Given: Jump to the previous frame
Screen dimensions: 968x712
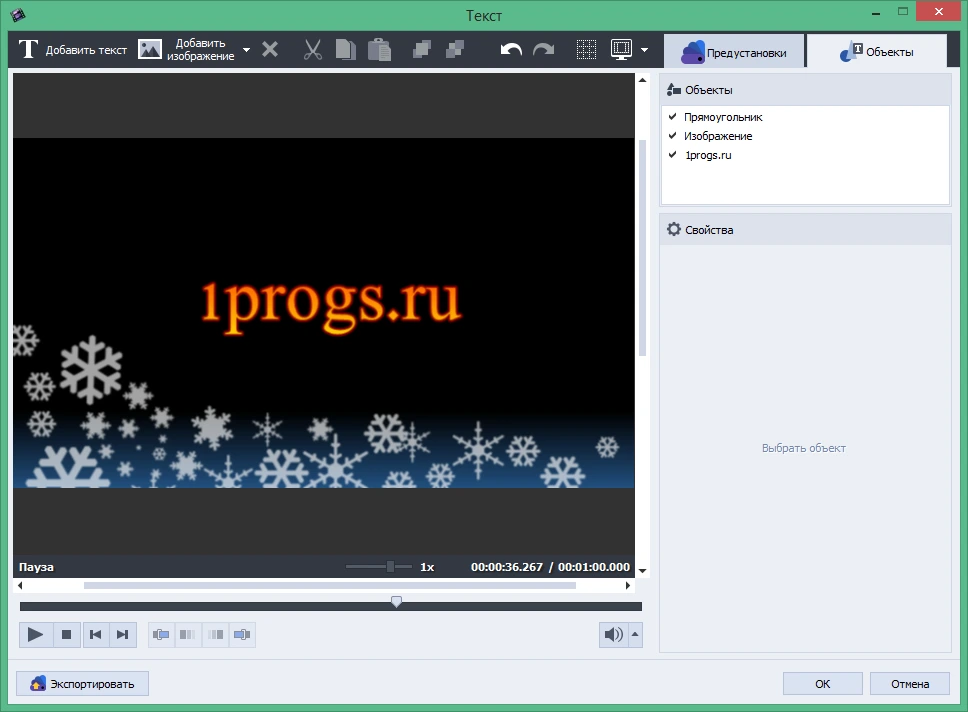Looking at the screenshot, I should pyautogui.click(x=96, y=634).
